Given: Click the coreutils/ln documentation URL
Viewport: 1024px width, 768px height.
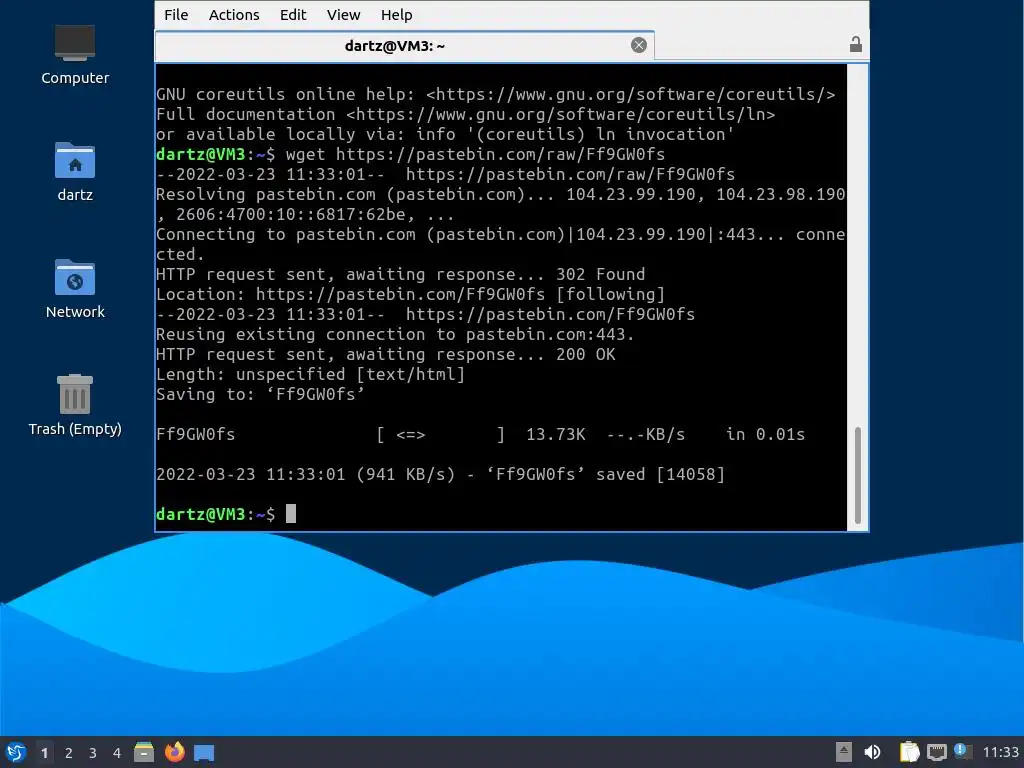Looking at the screenshot, I should pos(560,114).
